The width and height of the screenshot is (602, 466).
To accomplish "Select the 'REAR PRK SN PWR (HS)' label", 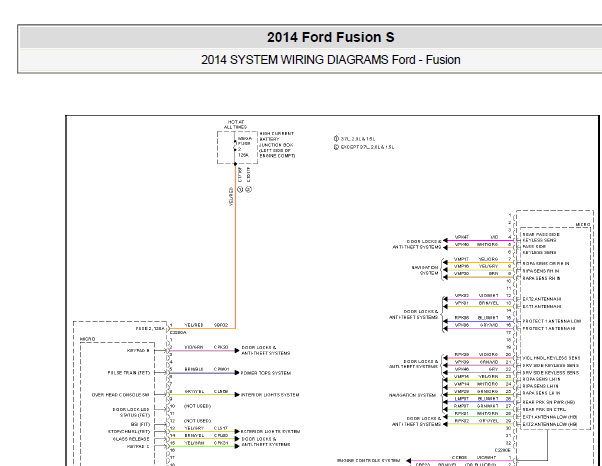I will (549, 402).
